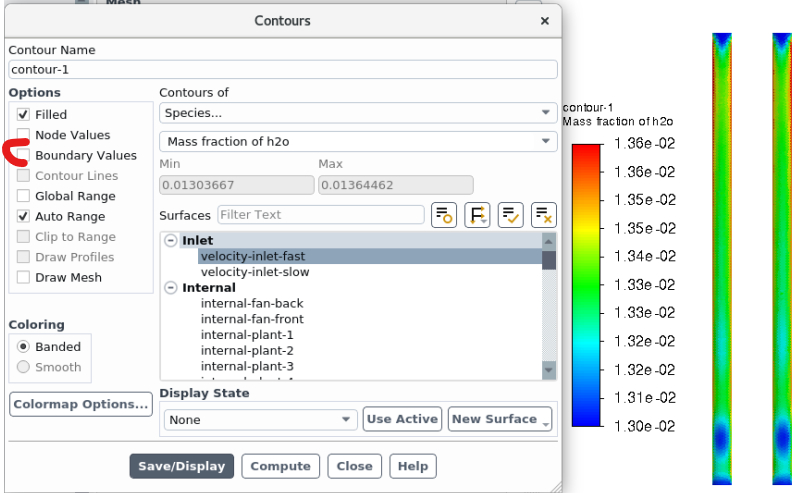Image resolution: width=798 pixels, height=493 pixels.
Task: Deselect all shown surfaces icon
Action: (x=543, y=215)
